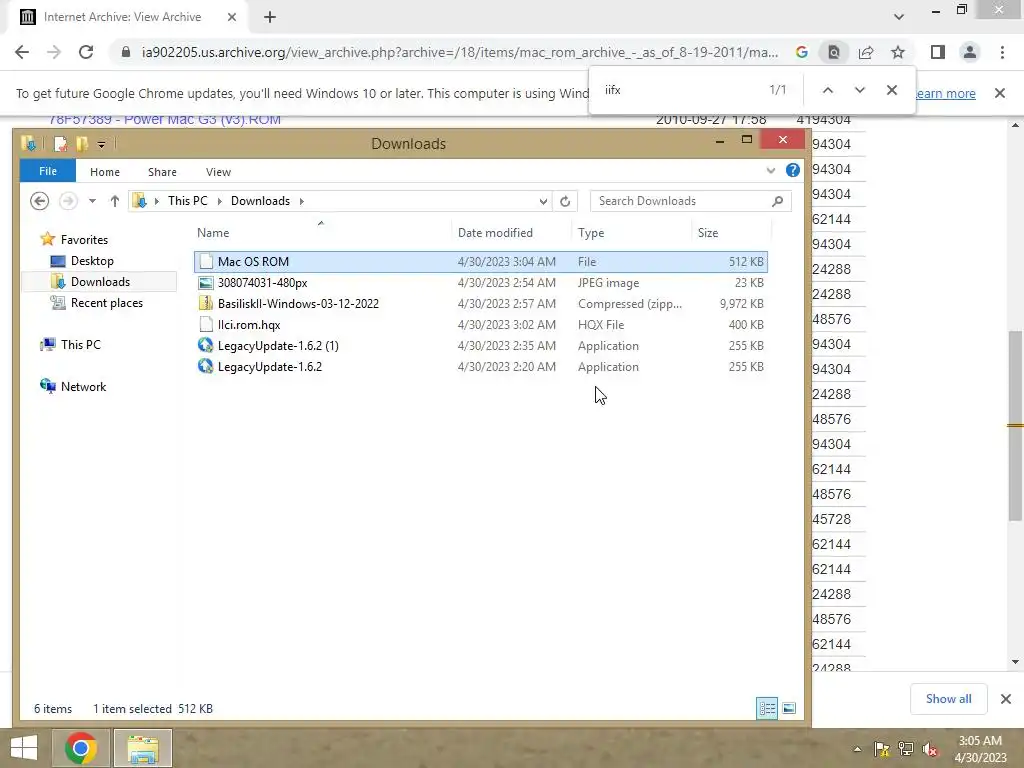Image resolution: width=1024 pixels, height=768 pixels.
Task: Open Chrome side panel icon
Action: [938, 52]
